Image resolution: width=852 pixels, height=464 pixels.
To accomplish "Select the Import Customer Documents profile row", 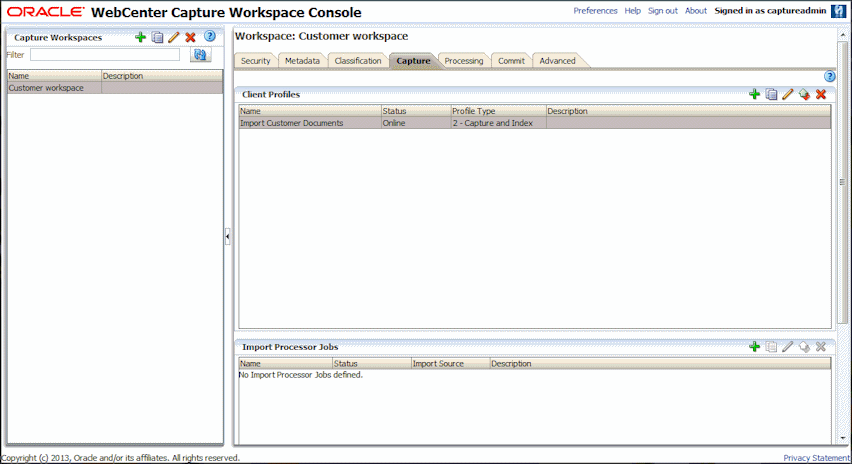I will coord(535,123).
